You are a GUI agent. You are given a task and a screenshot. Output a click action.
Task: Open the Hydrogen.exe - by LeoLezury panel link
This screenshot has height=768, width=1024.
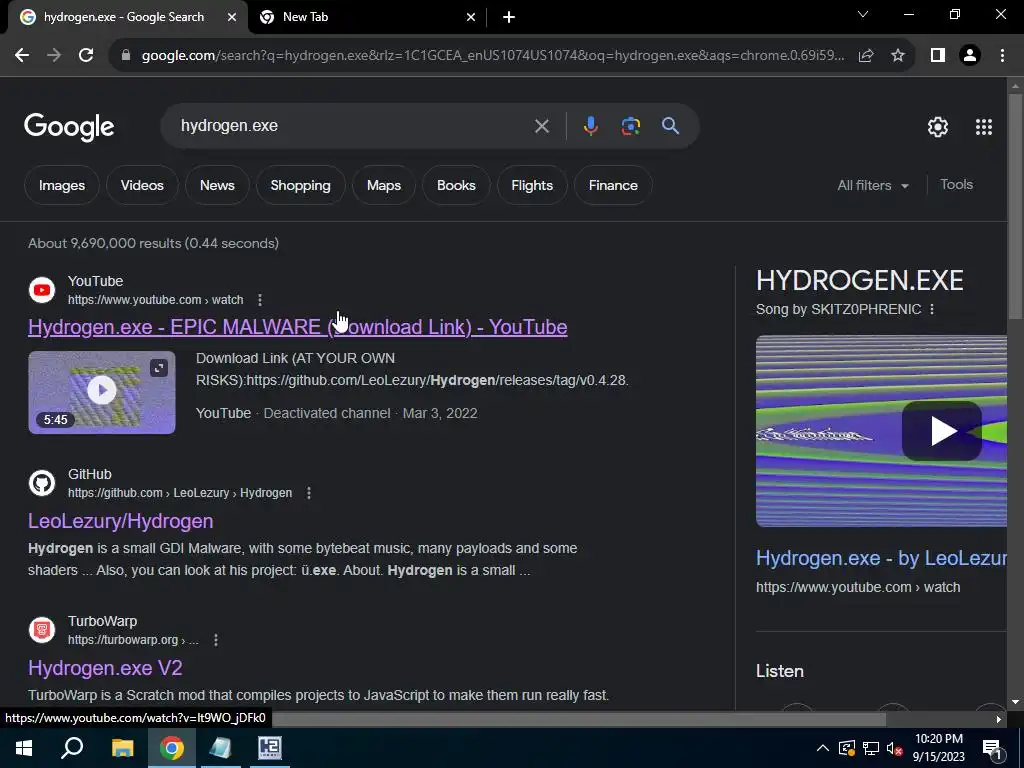click(881, 558)
